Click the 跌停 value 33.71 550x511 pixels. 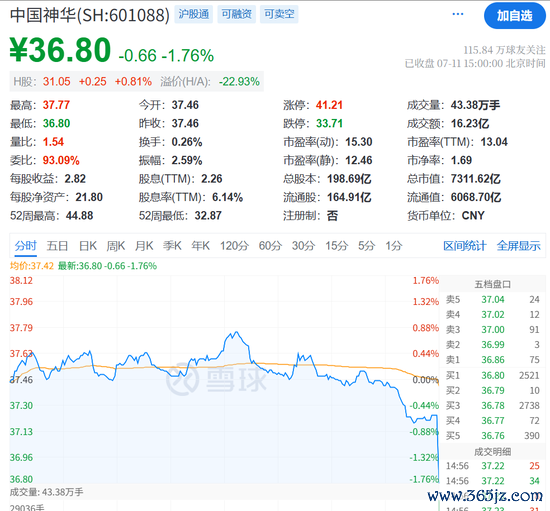pos(329,123)
